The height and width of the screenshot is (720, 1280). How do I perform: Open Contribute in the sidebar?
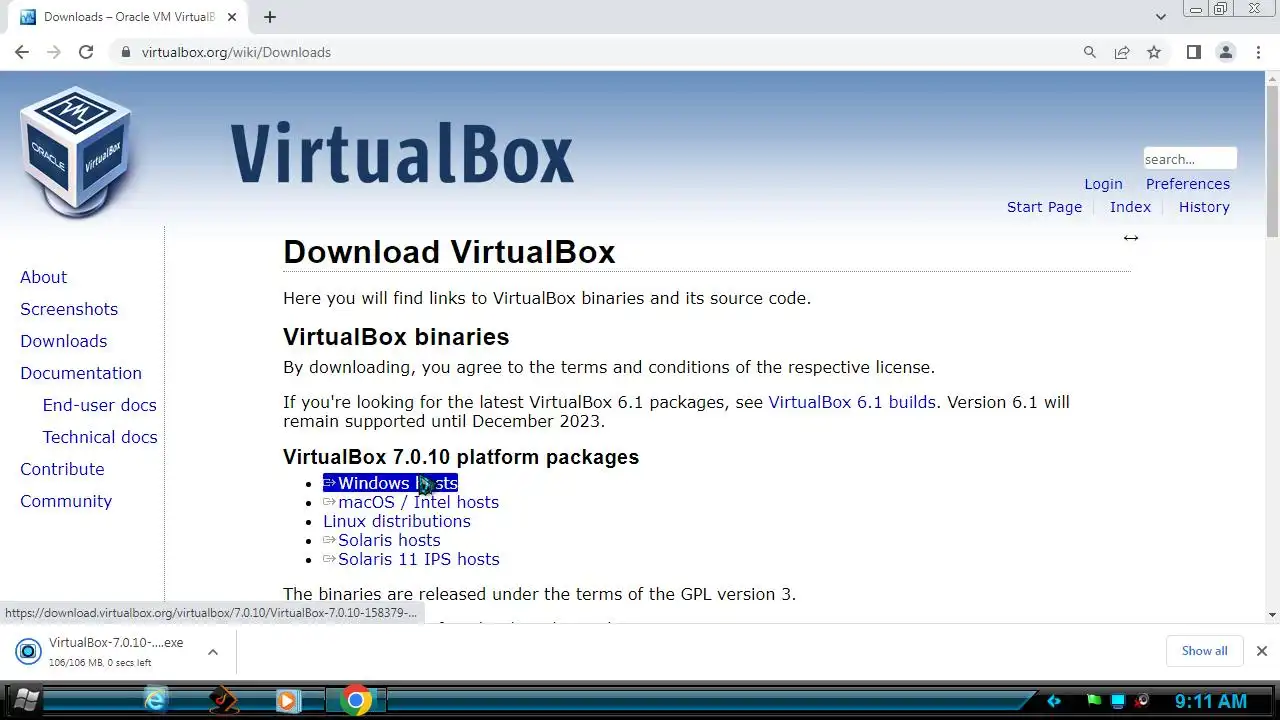pyautogui.click(x=62, y=469)
